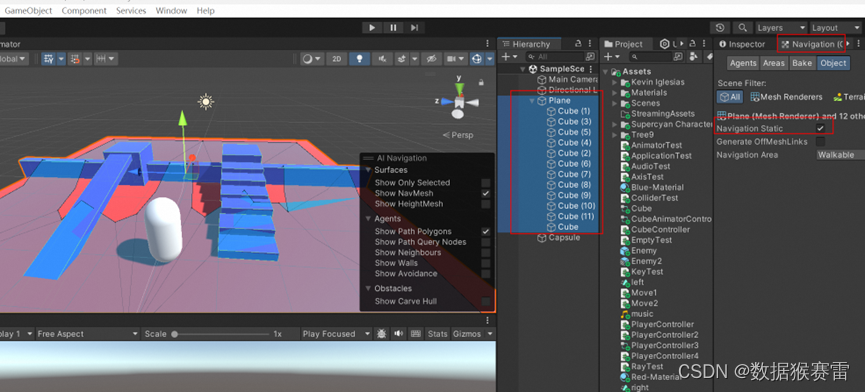
Task: Open the Layout dropdown
Action: click(836, 28)
